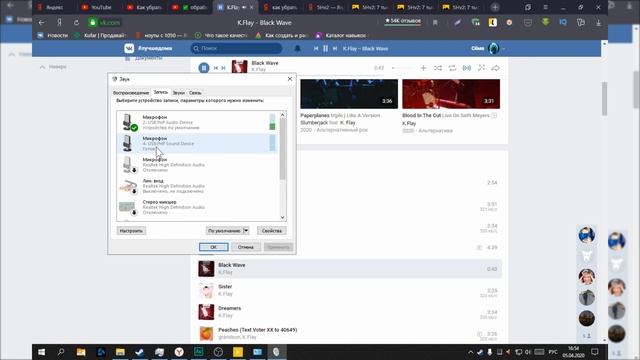Image resolution: width=640 pixels, height=360 pixels.
Task: Click Отмена in the sound dialog
Action: [x=246, y=247]
